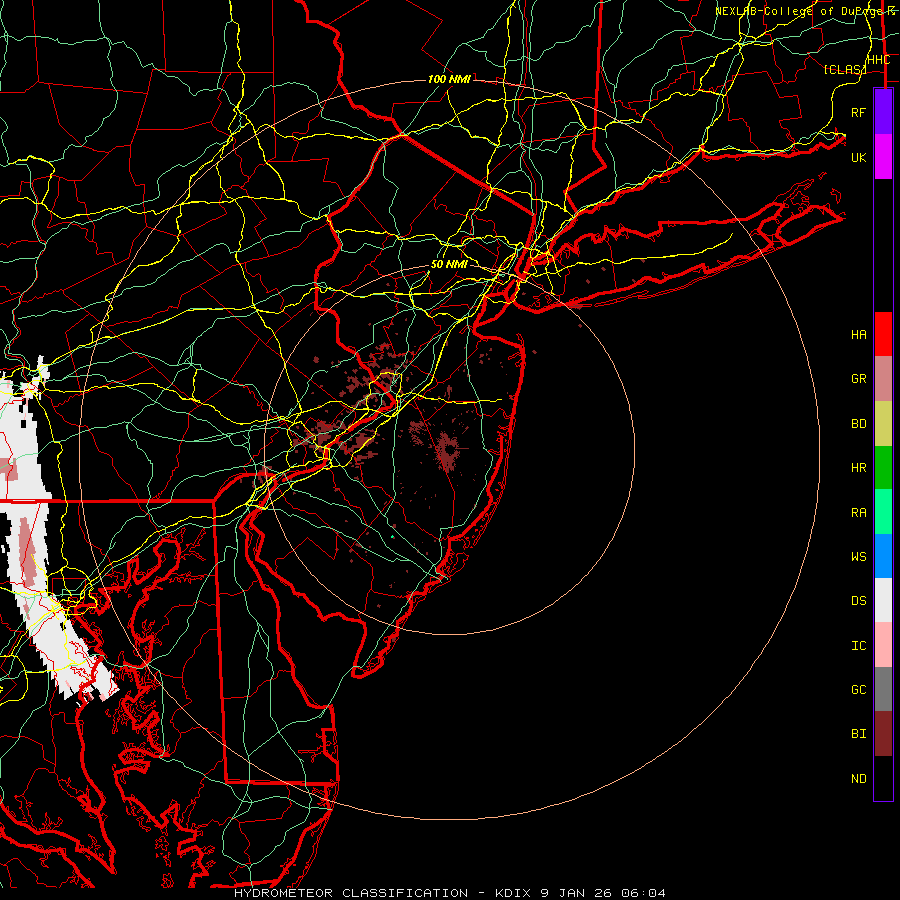
Task: Click the HR green legend swatch
Action: click(x=883, y=467)
